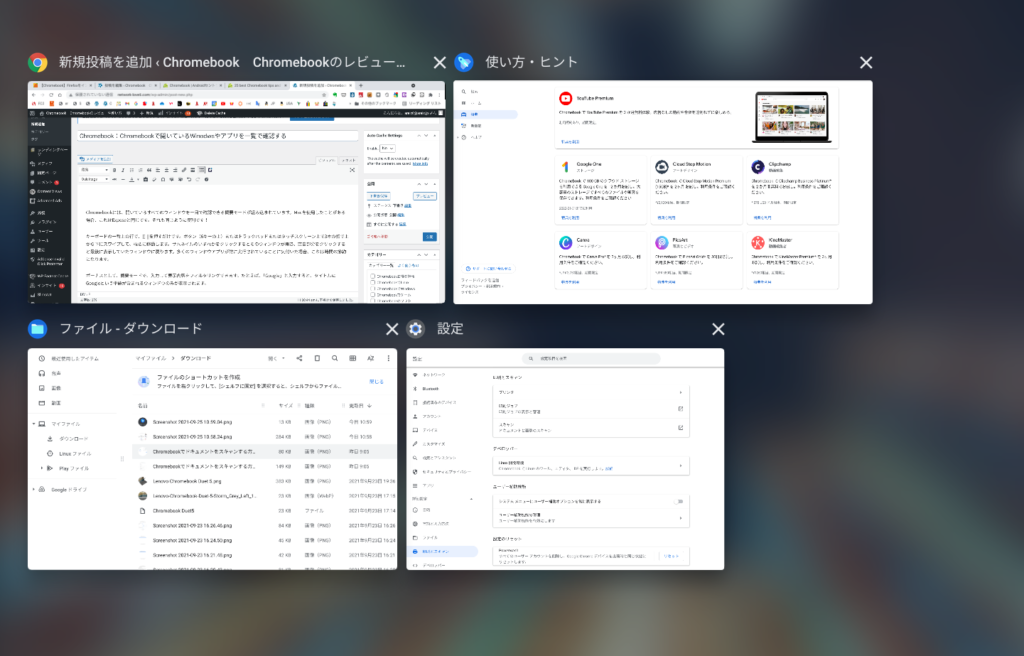
Task: Click the insert link icon in WordPress editor
Action: 184,170
